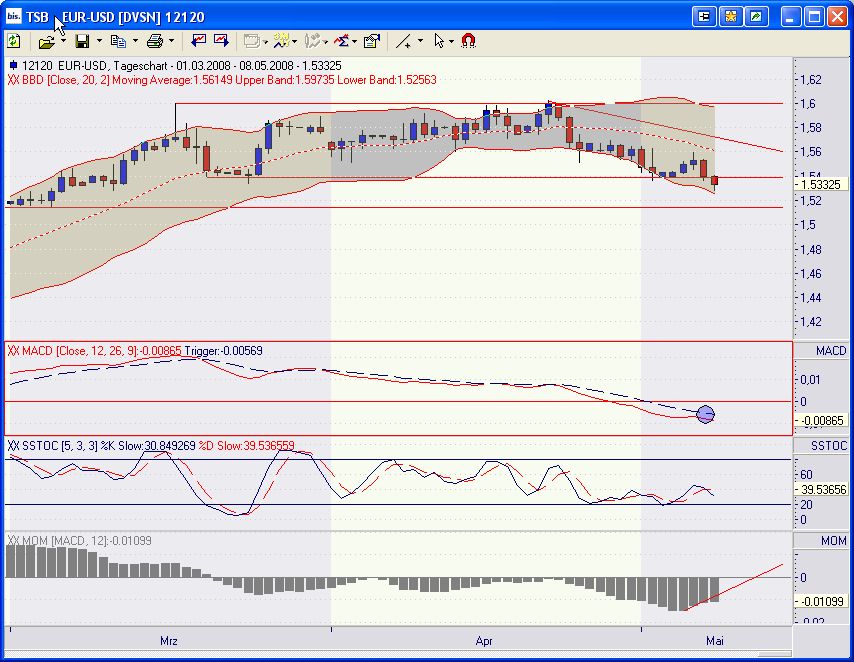Close the TSB chart window
The height and width of the screenshot is (662, 854).
(x=838, y=17)
